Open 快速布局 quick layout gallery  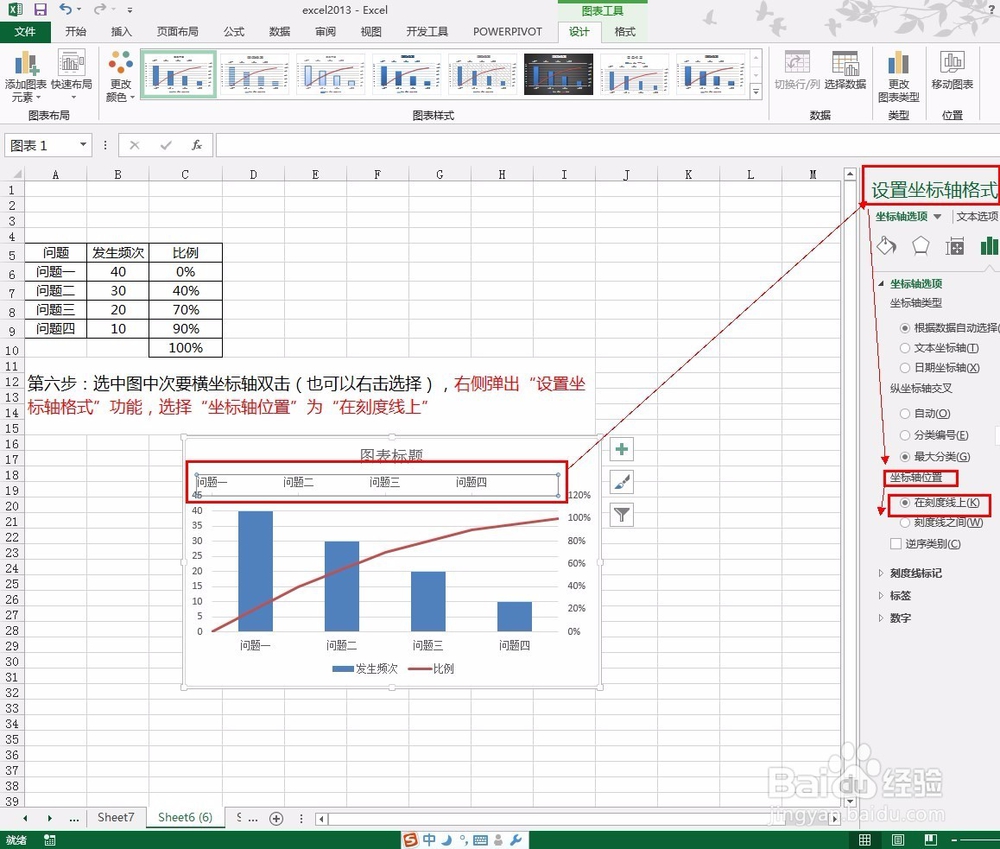click(x=71, y=76)
